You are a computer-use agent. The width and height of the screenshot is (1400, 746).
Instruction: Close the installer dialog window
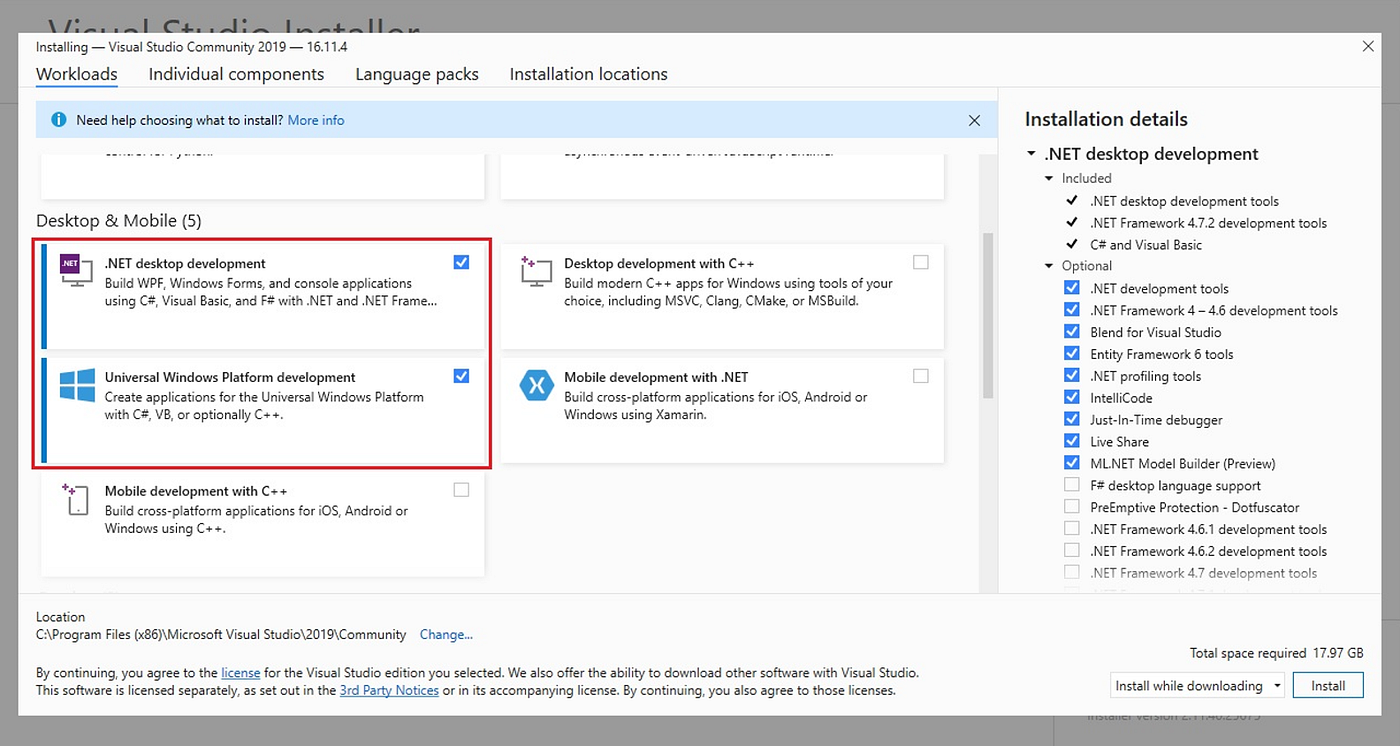click(x=1368, y=47)
